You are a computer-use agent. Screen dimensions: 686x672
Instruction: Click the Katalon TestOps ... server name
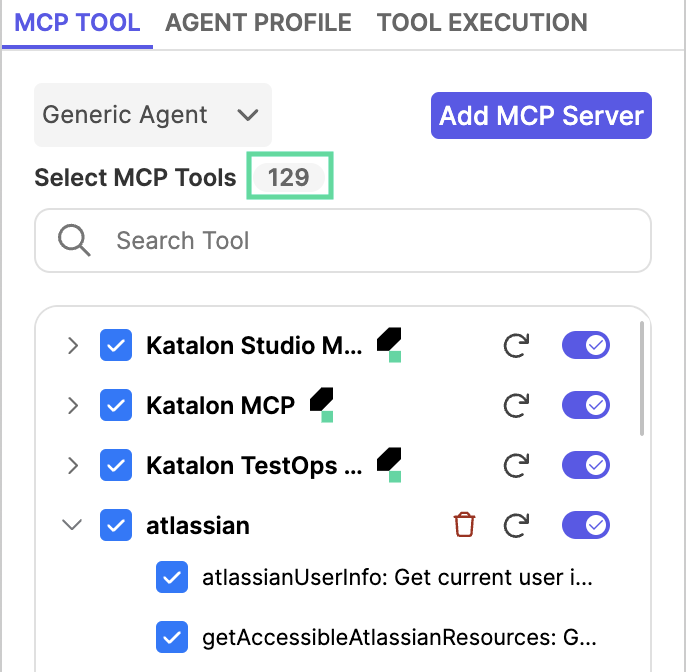click(x=254, y=466)
